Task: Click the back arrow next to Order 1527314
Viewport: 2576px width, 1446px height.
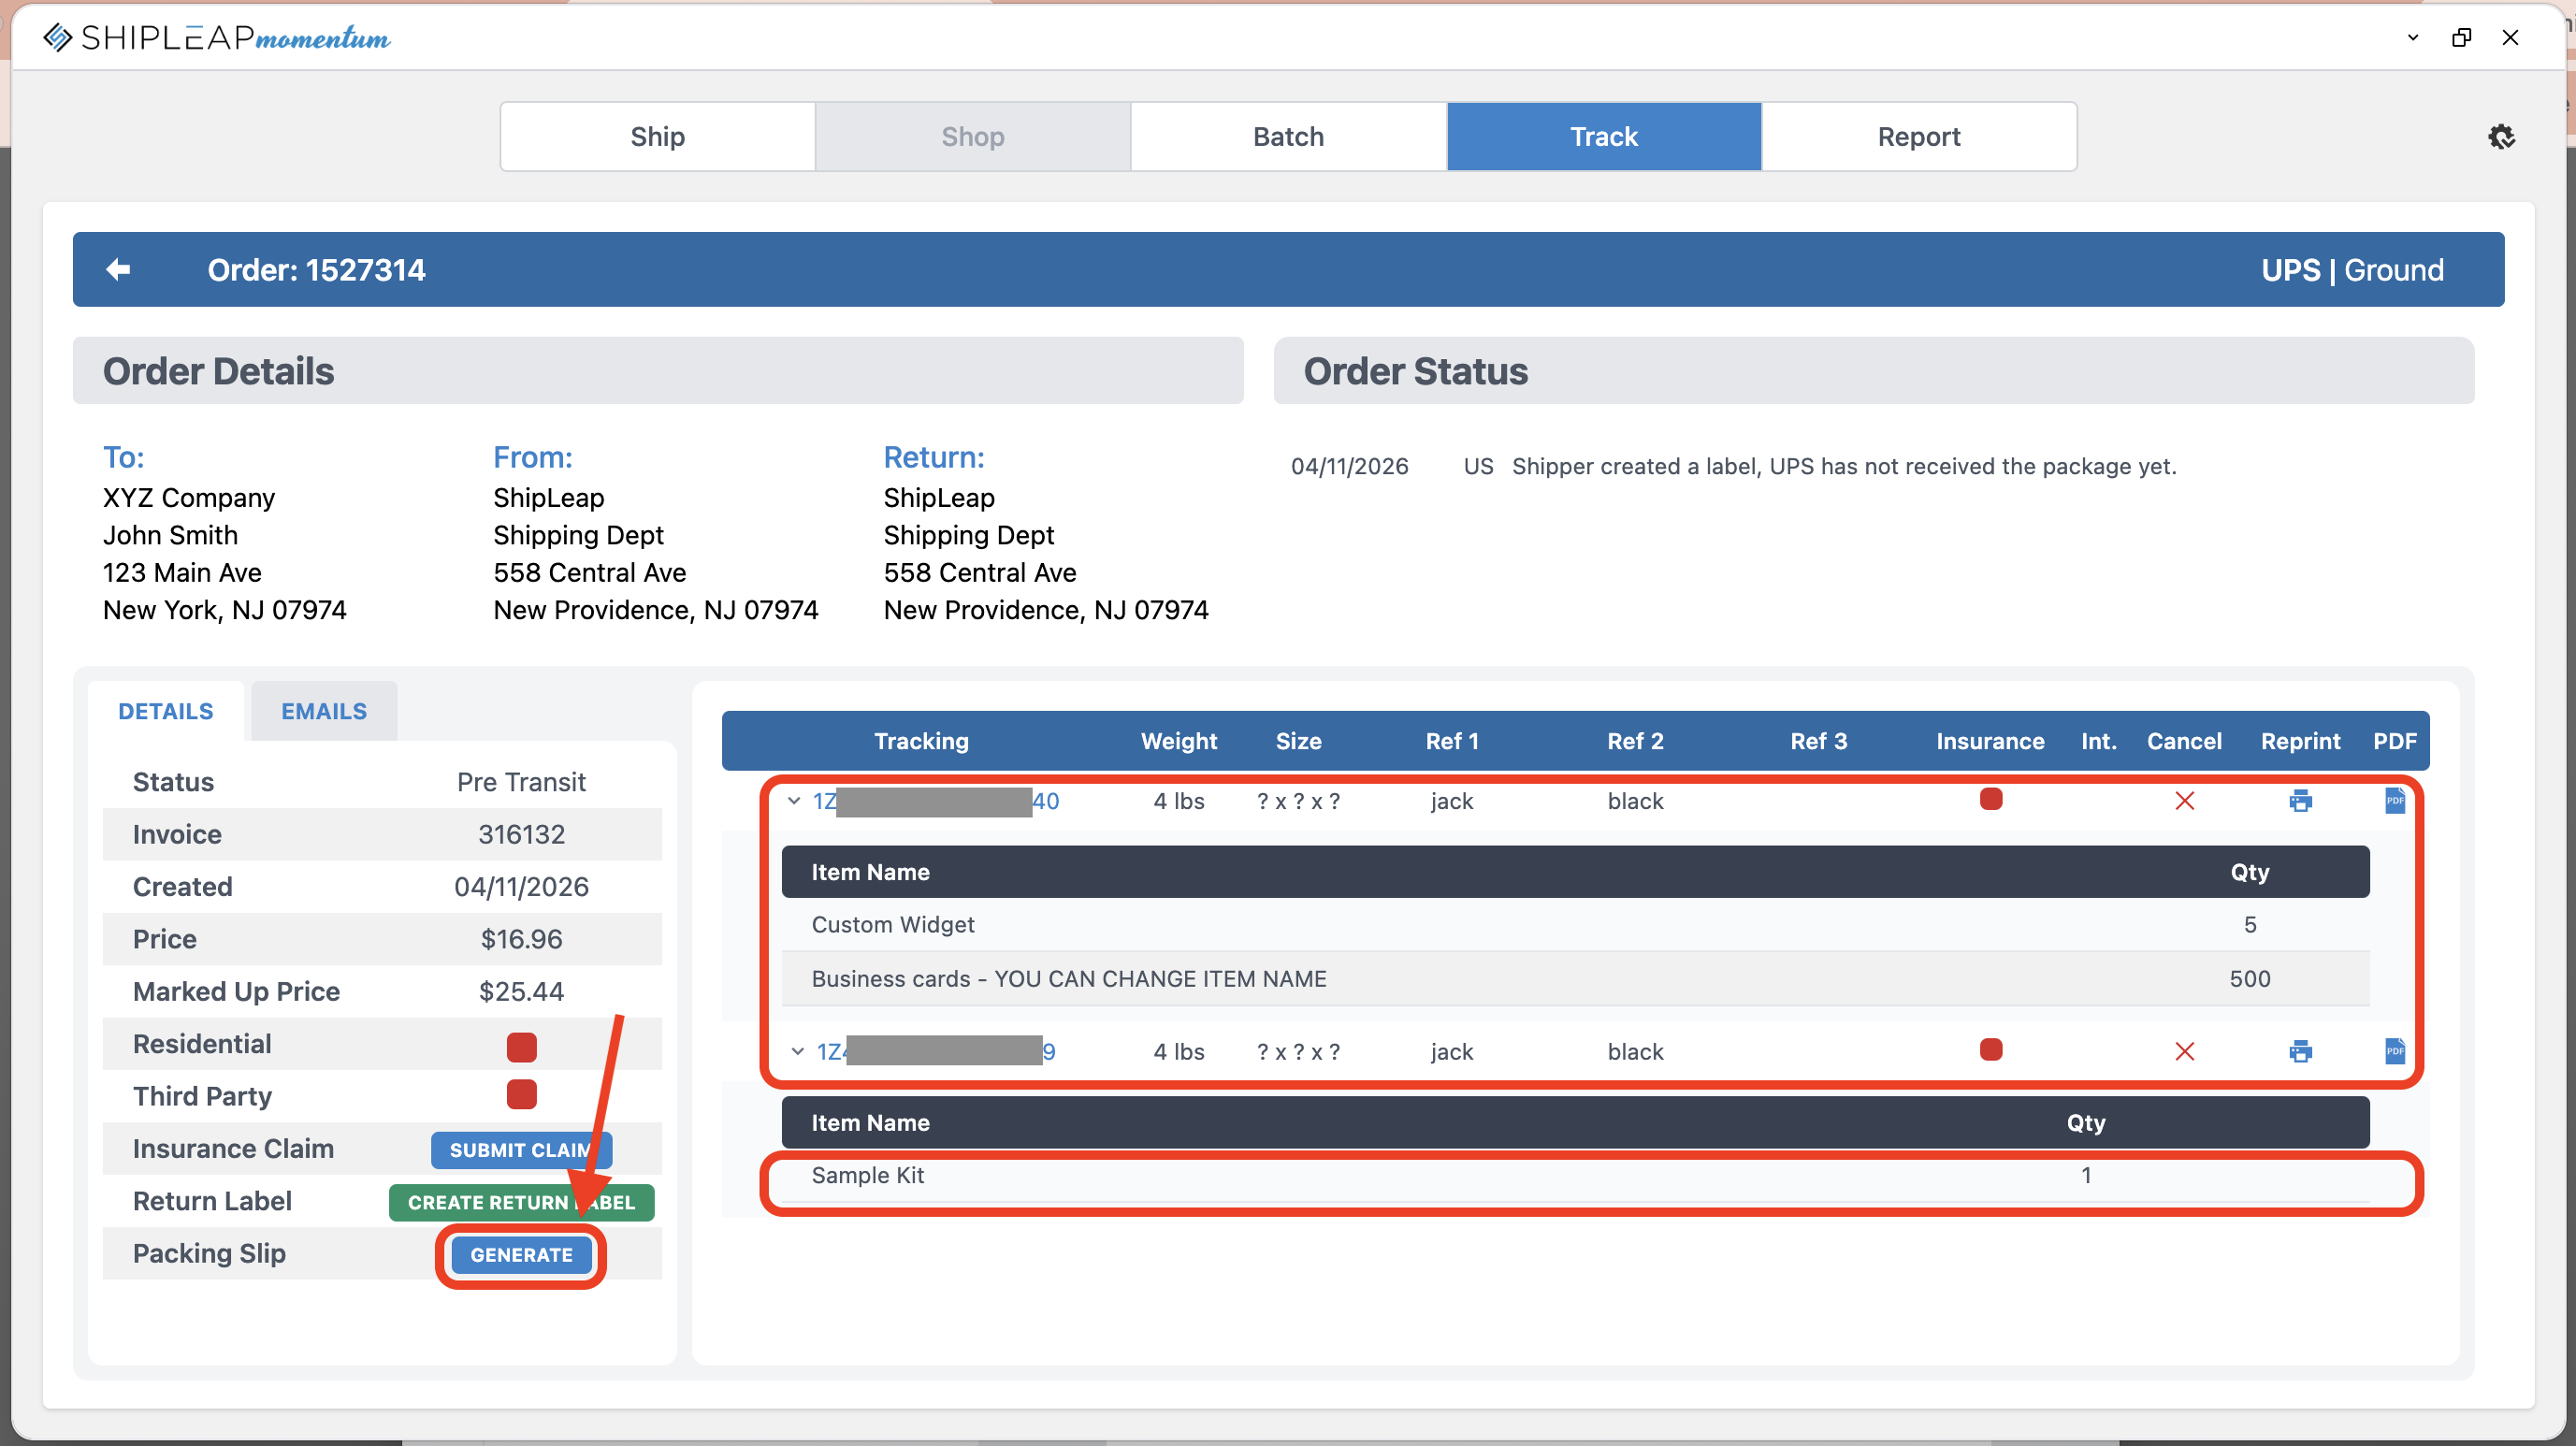Action: [x=118, y=269]
